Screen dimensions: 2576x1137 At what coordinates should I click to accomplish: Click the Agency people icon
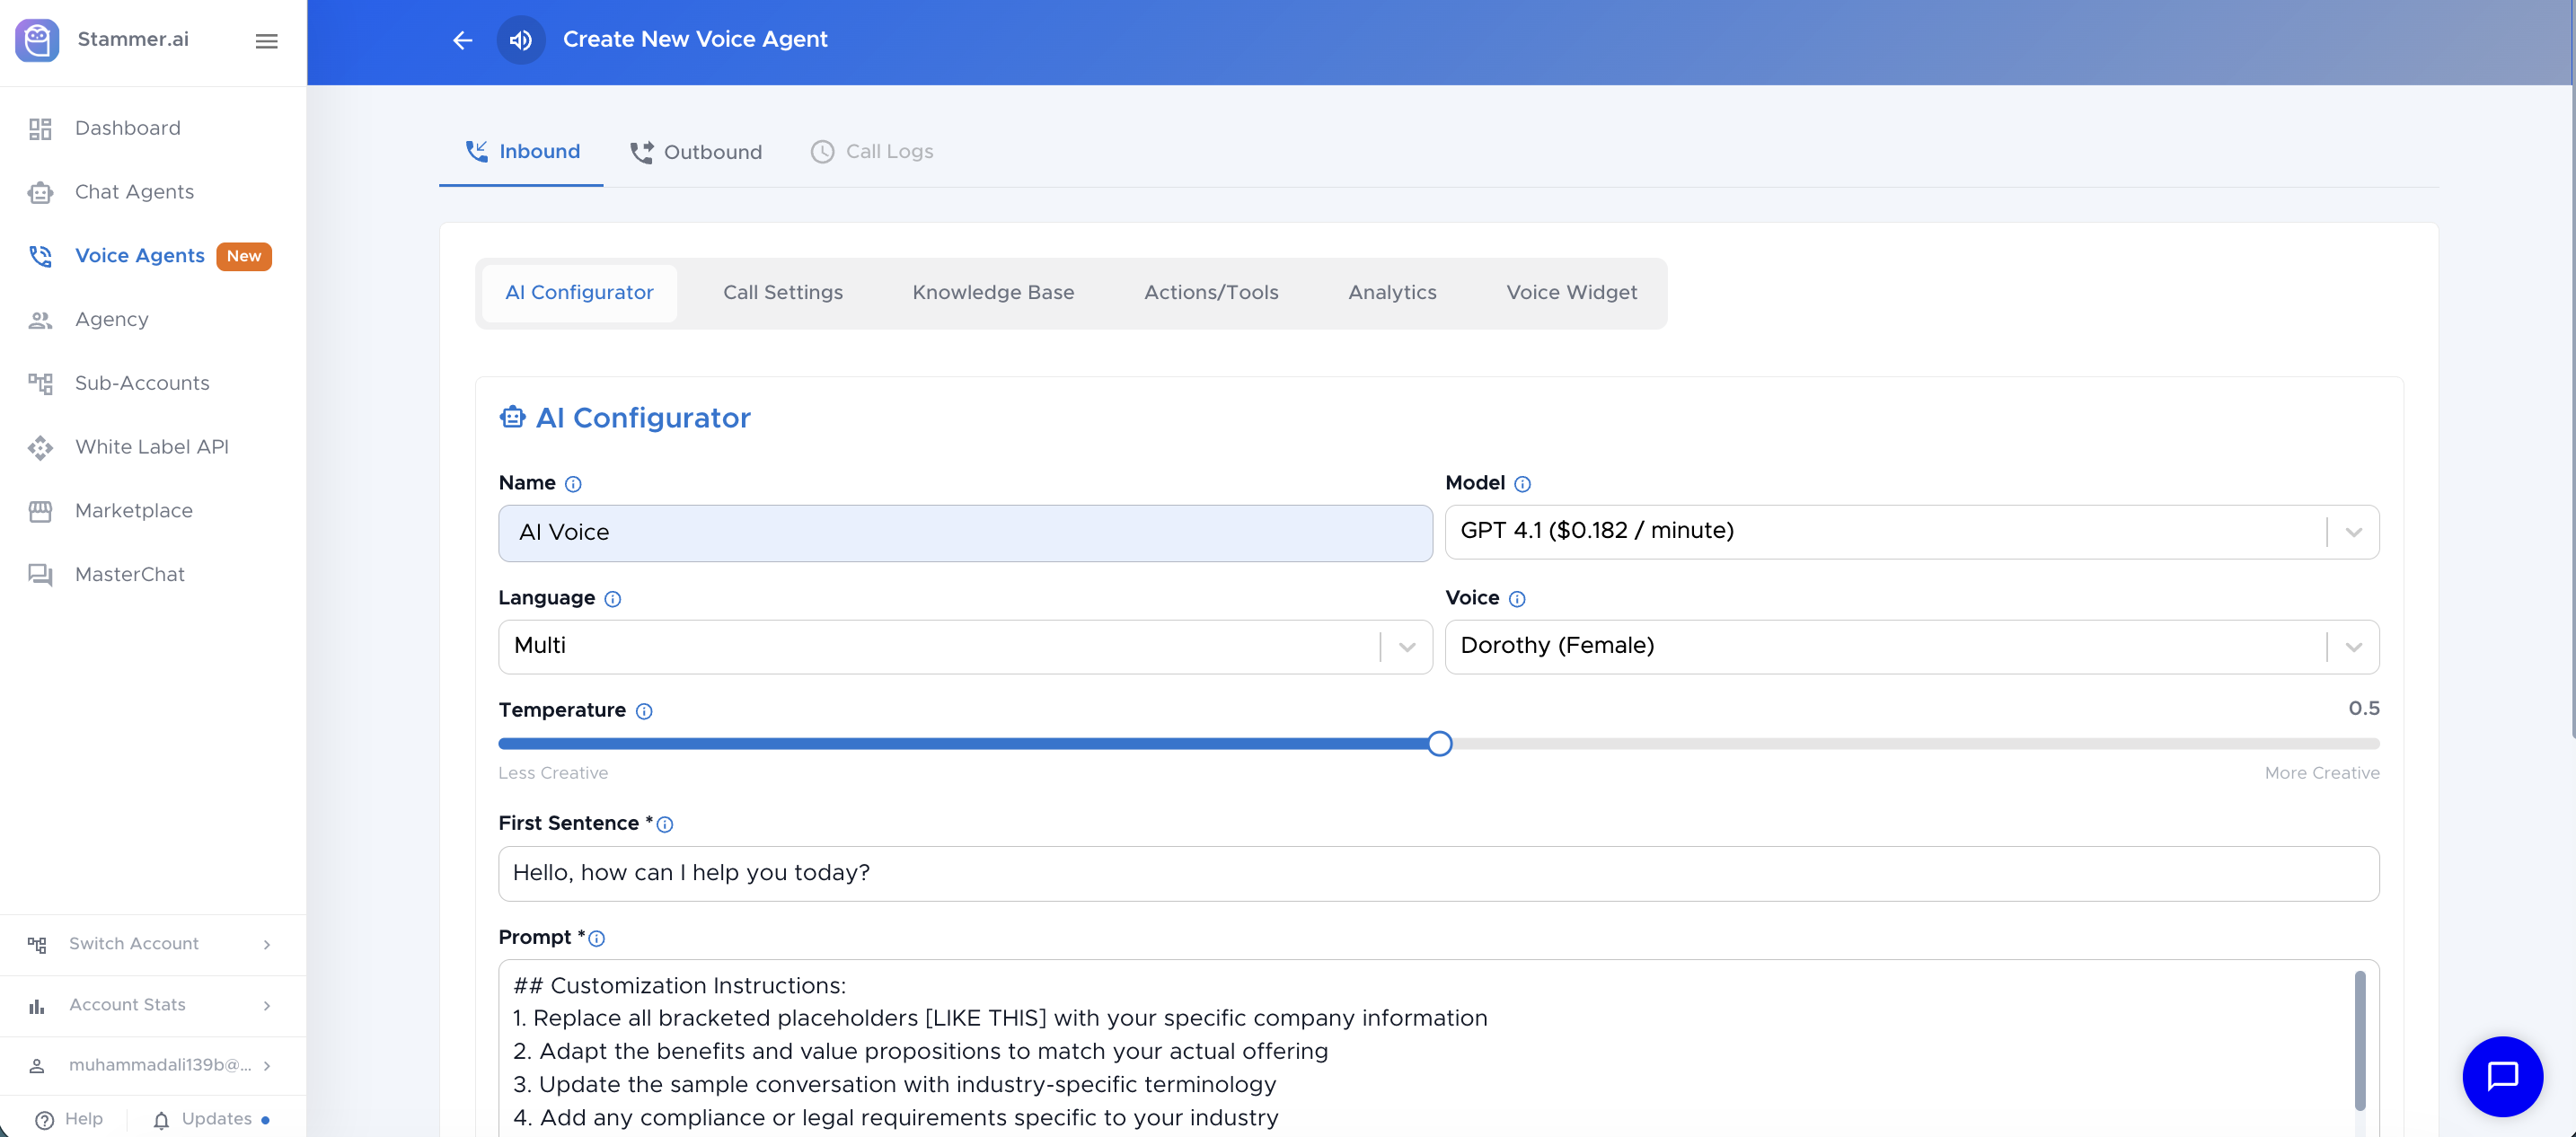click(x=40, y=320)
